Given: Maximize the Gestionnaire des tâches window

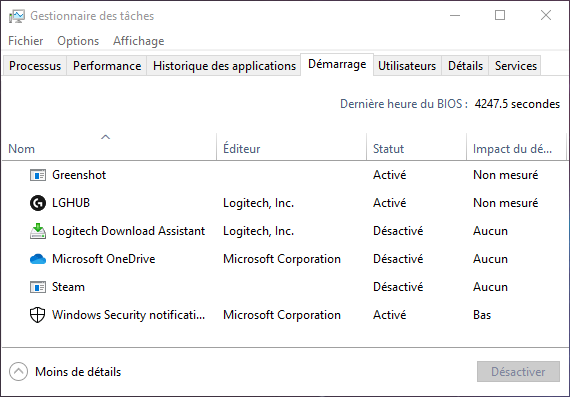Looking at the screenshot, I should click(500, 15).
